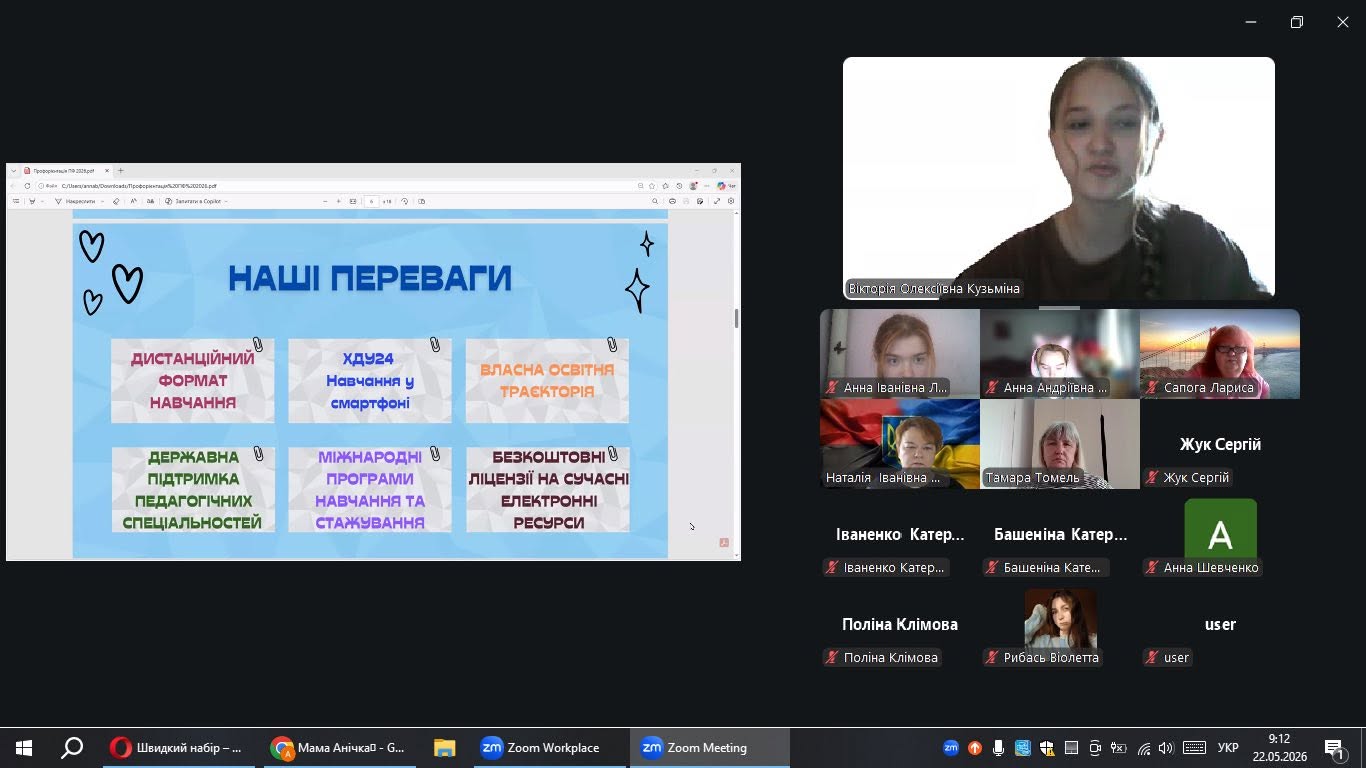
Task: Click Вікторія Олексіївна Кузьміна name label
Action: coord(933,289)
